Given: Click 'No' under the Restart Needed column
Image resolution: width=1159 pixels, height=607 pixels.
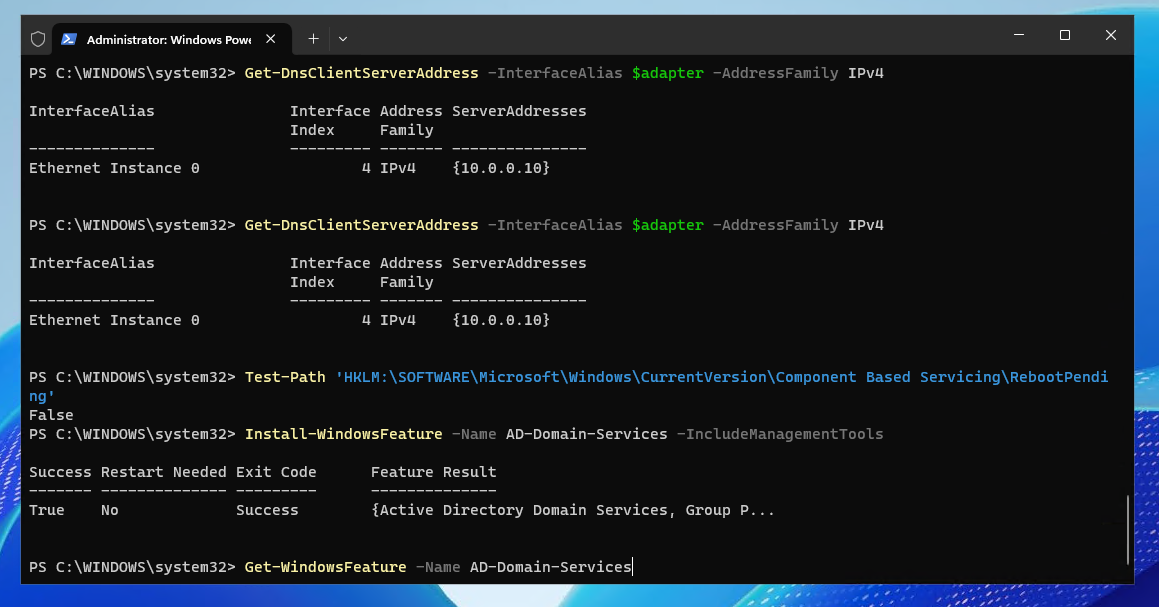Looking at the screenshot, I should pos(109,510).
